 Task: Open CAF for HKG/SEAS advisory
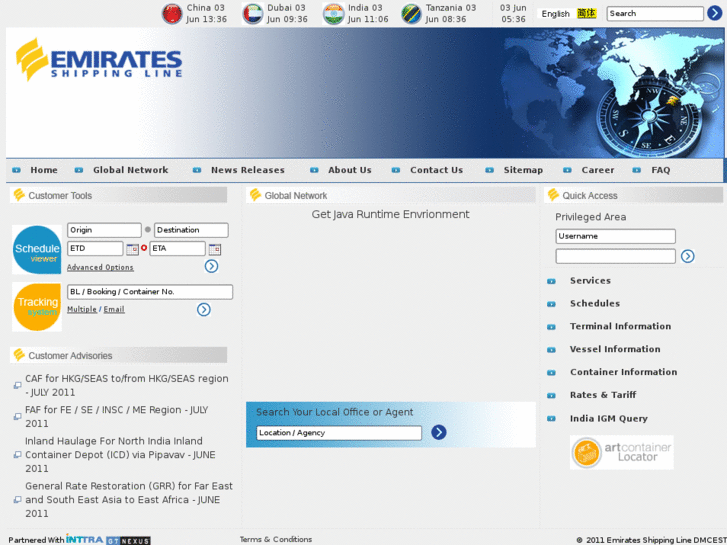point(127,385)
